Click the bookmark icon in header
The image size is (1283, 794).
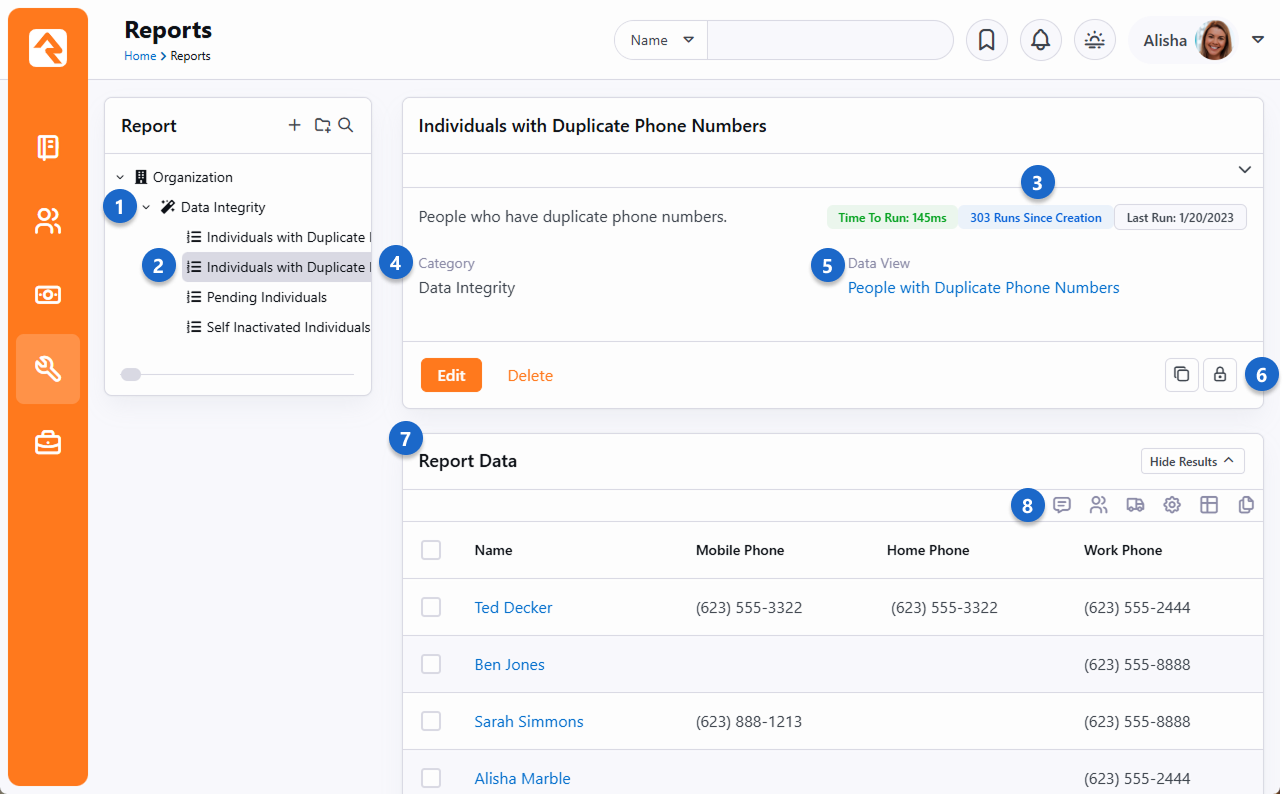click(986, 40)
